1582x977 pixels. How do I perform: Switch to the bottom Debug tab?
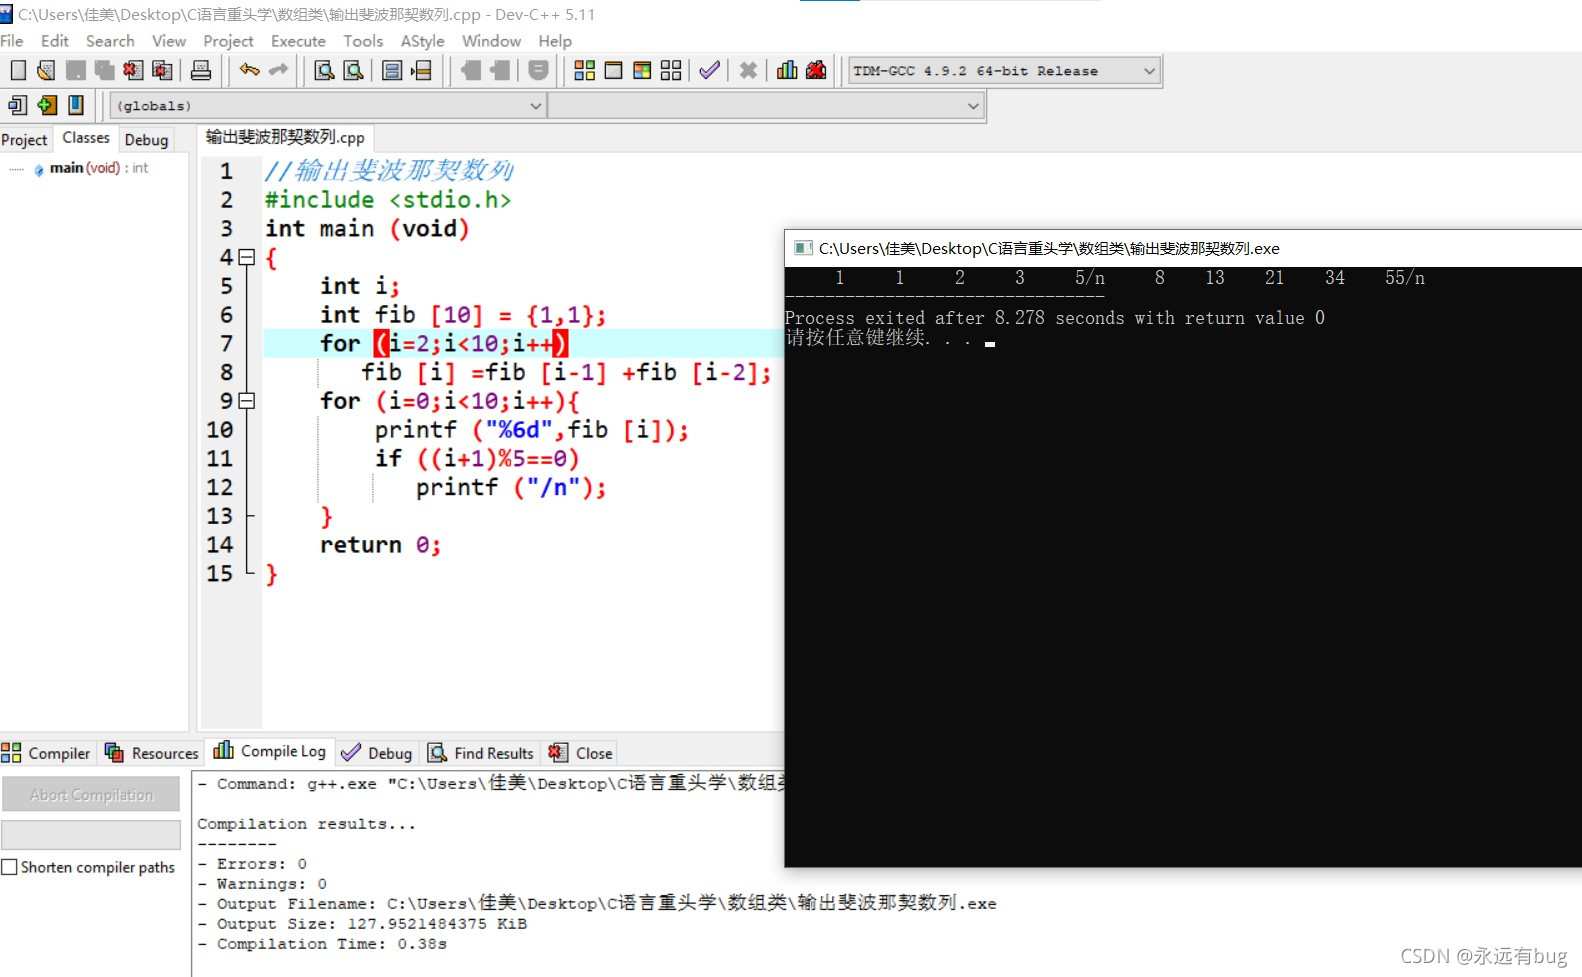(376, 753)
